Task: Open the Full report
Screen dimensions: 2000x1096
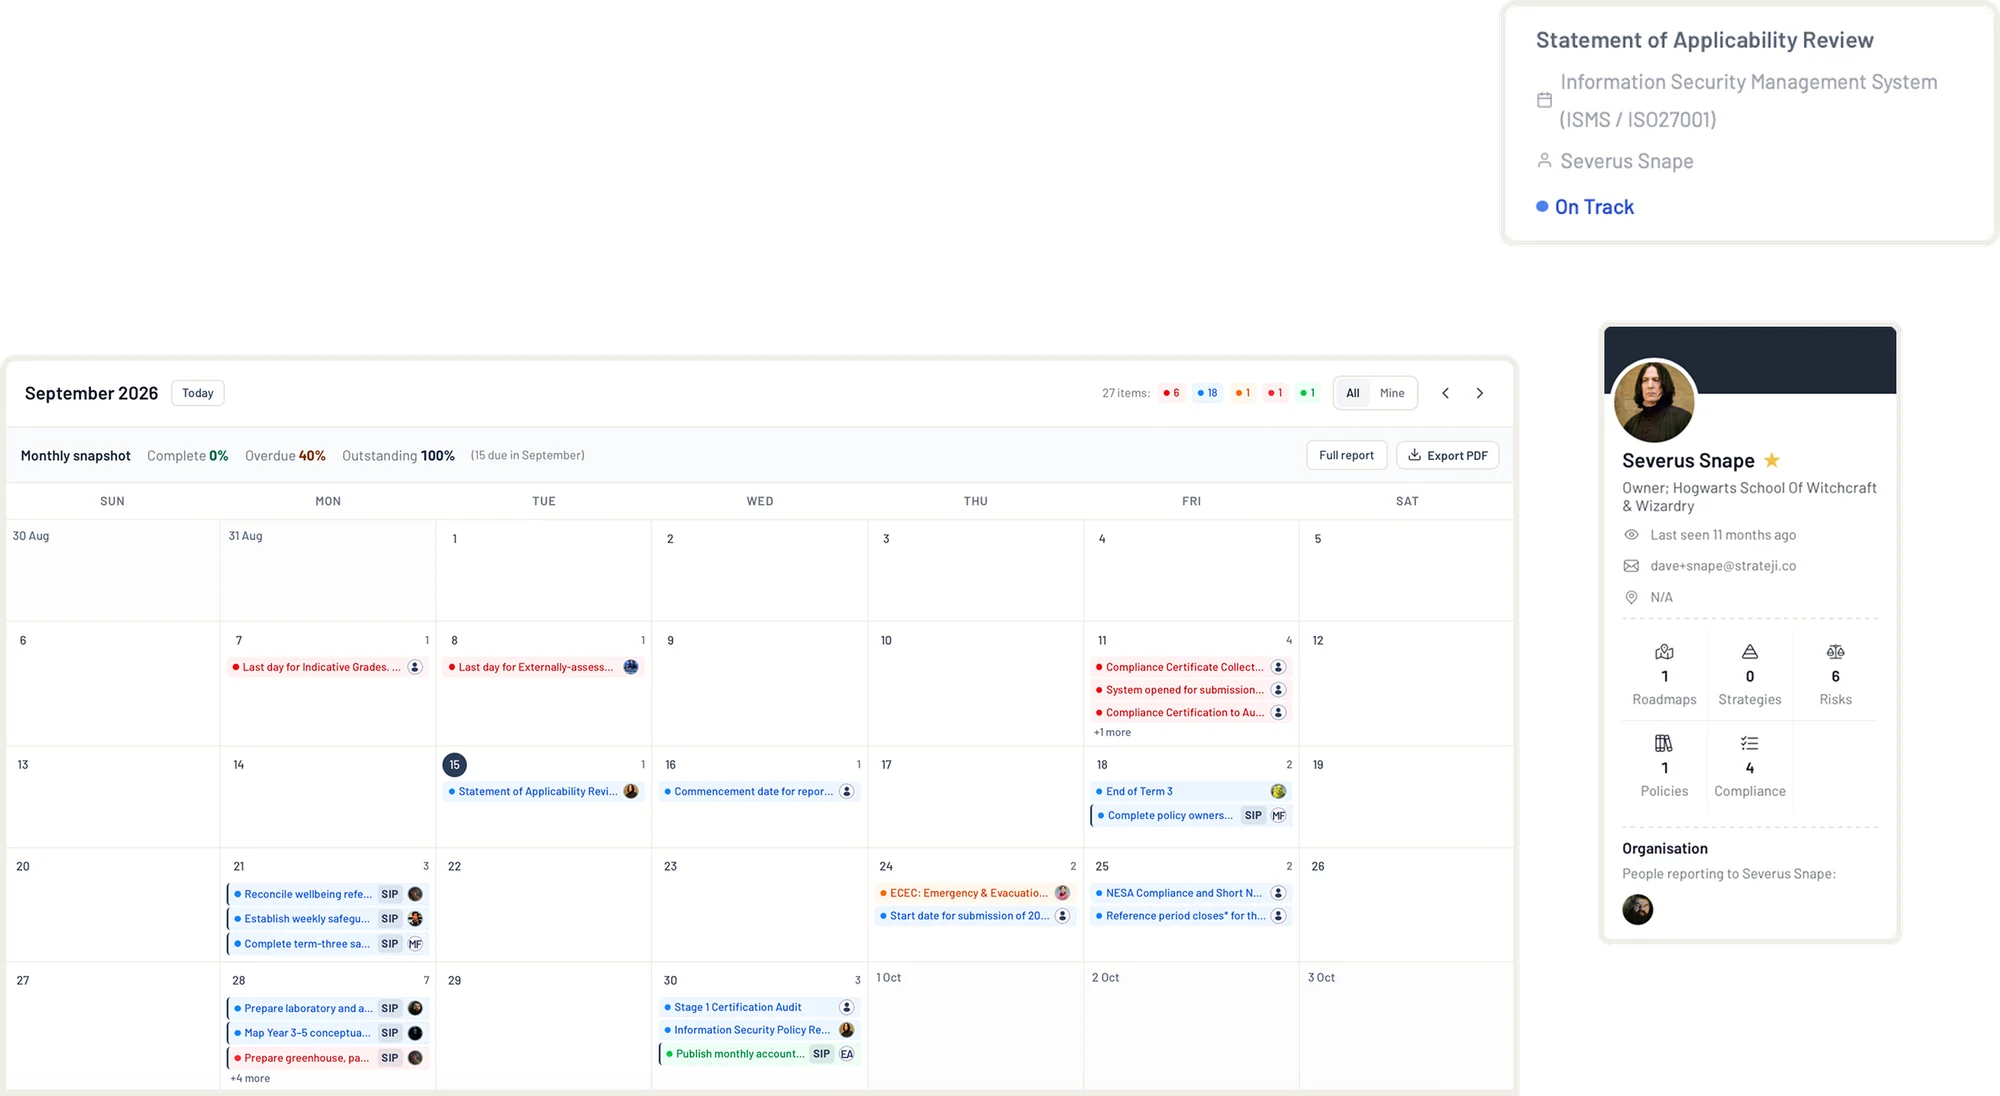Action: (x=1346, y=455)
